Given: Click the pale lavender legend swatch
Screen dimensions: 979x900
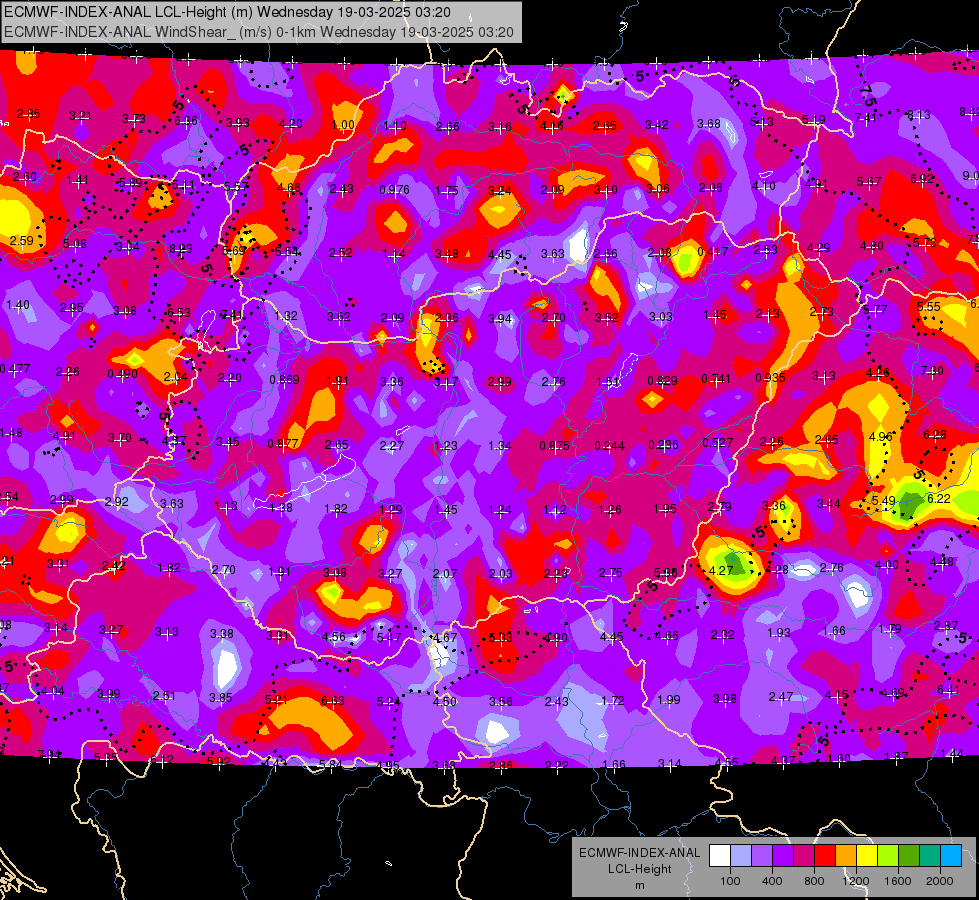Looking at the screenshot, I should coord(741,856).
